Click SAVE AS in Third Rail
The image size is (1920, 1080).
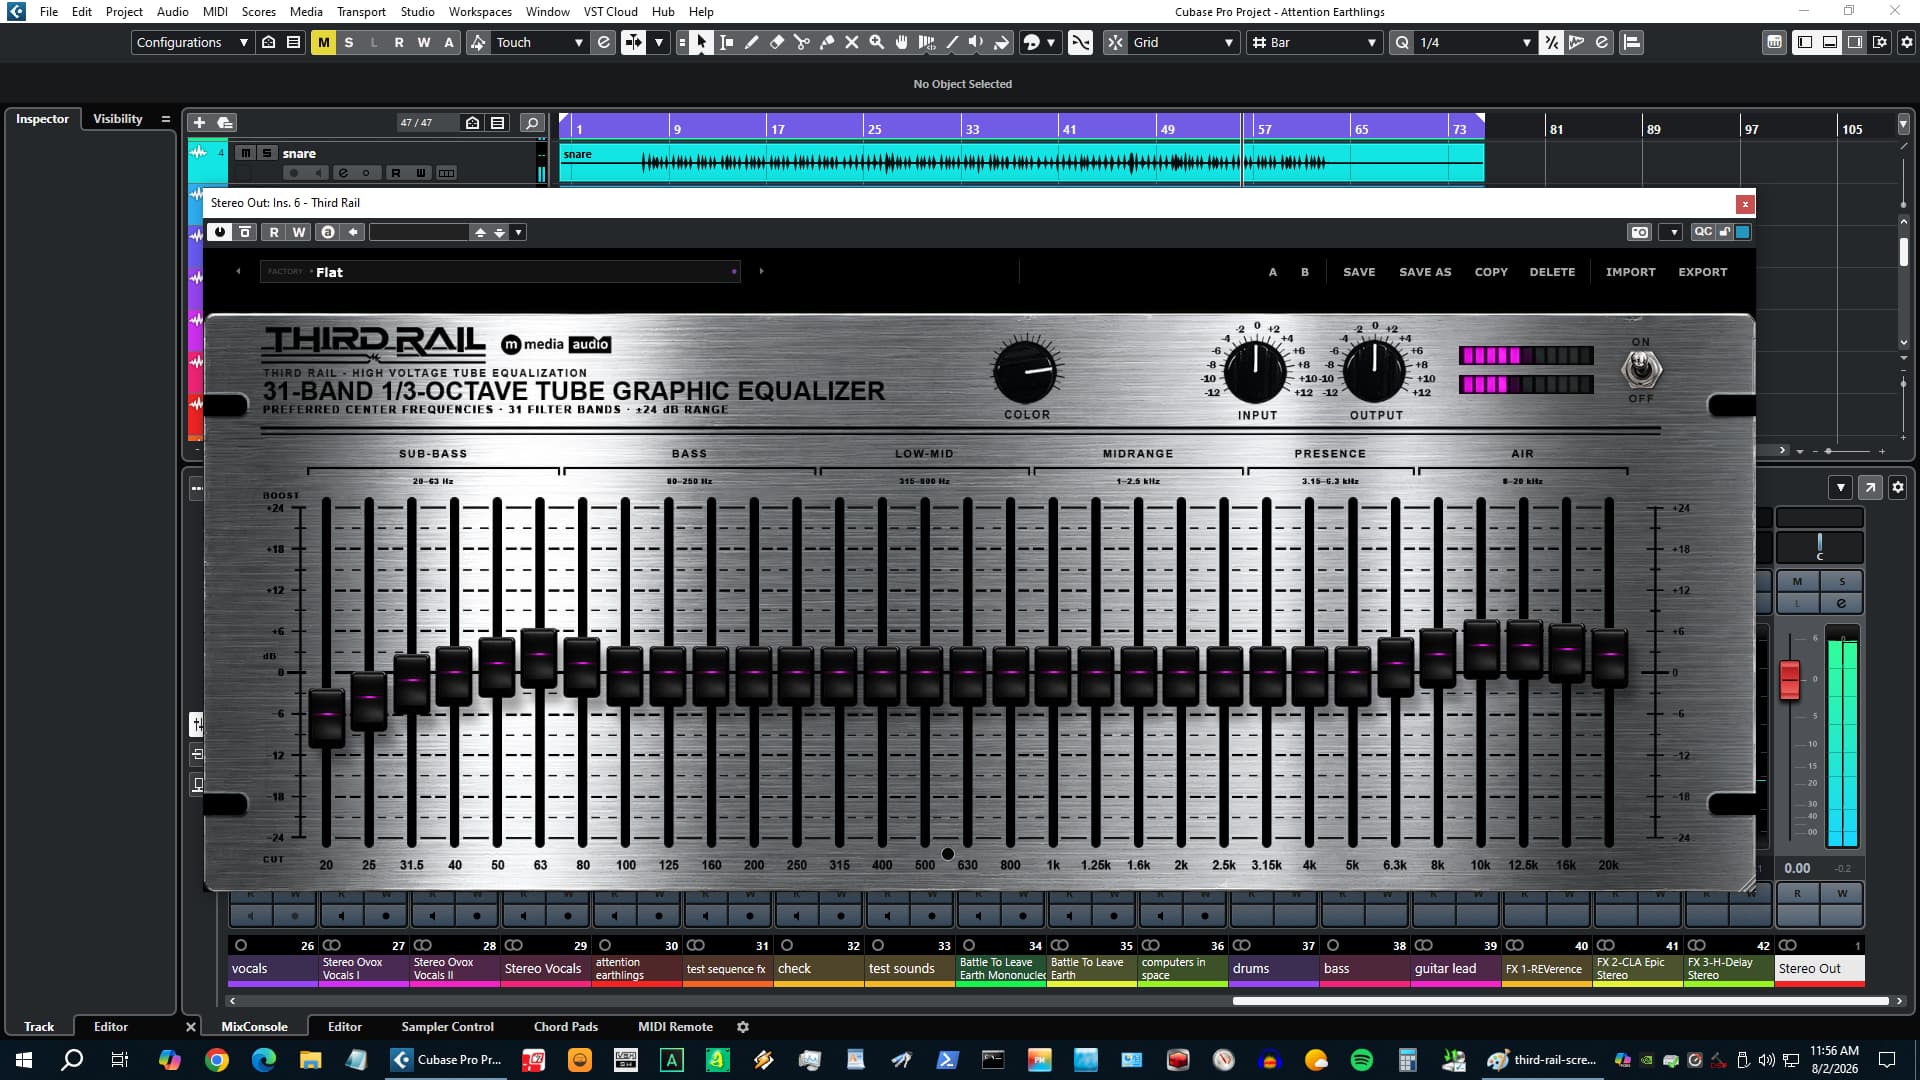pyautogui.click(x=1425, y=272)
